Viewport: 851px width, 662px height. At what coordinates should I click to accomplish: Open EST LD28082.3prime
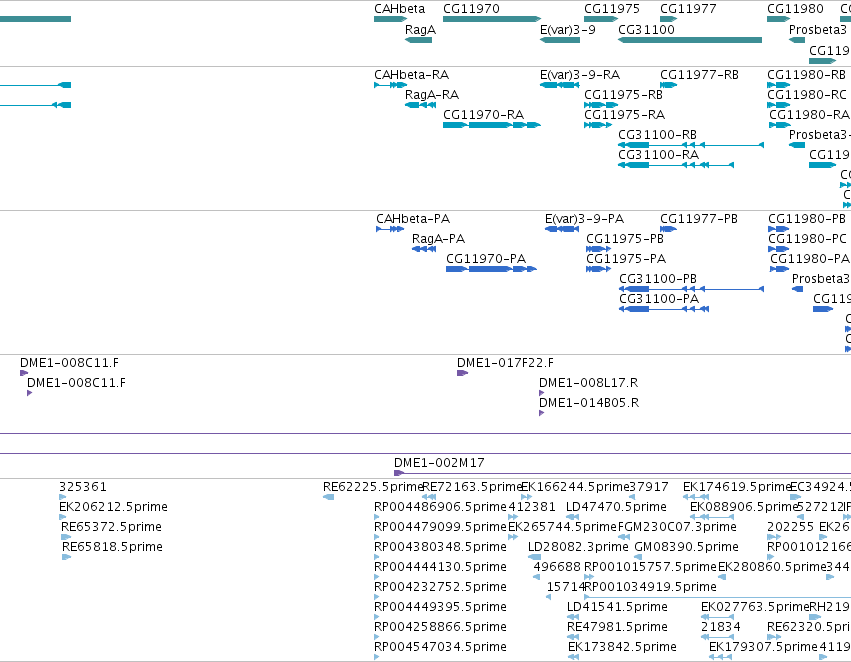click(578, 547)
